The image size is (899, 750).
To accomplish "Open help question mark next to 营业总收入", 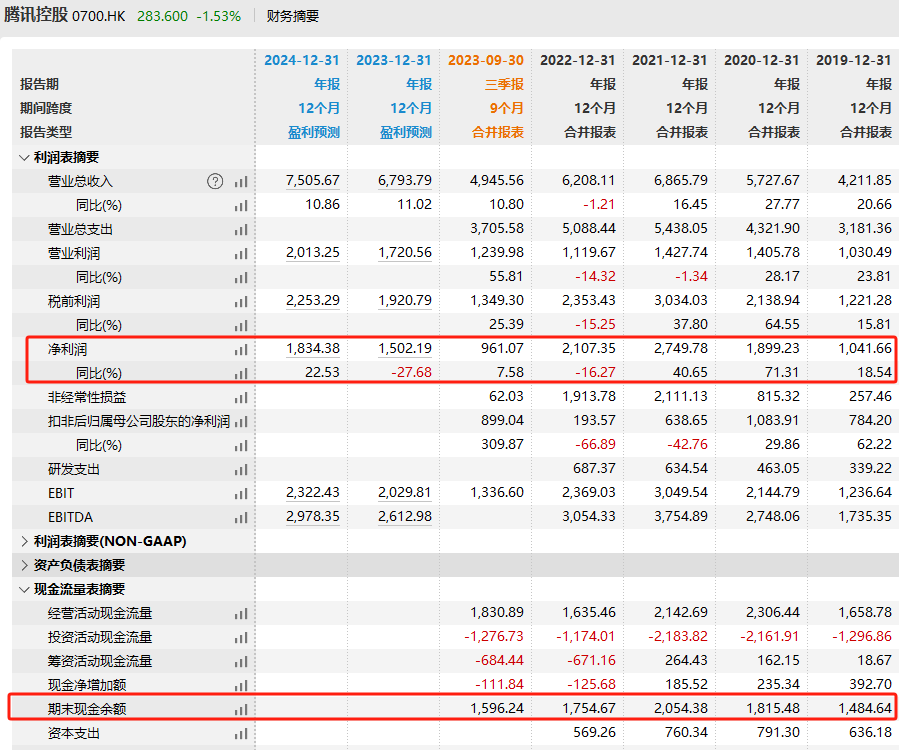I will [215, 181].
